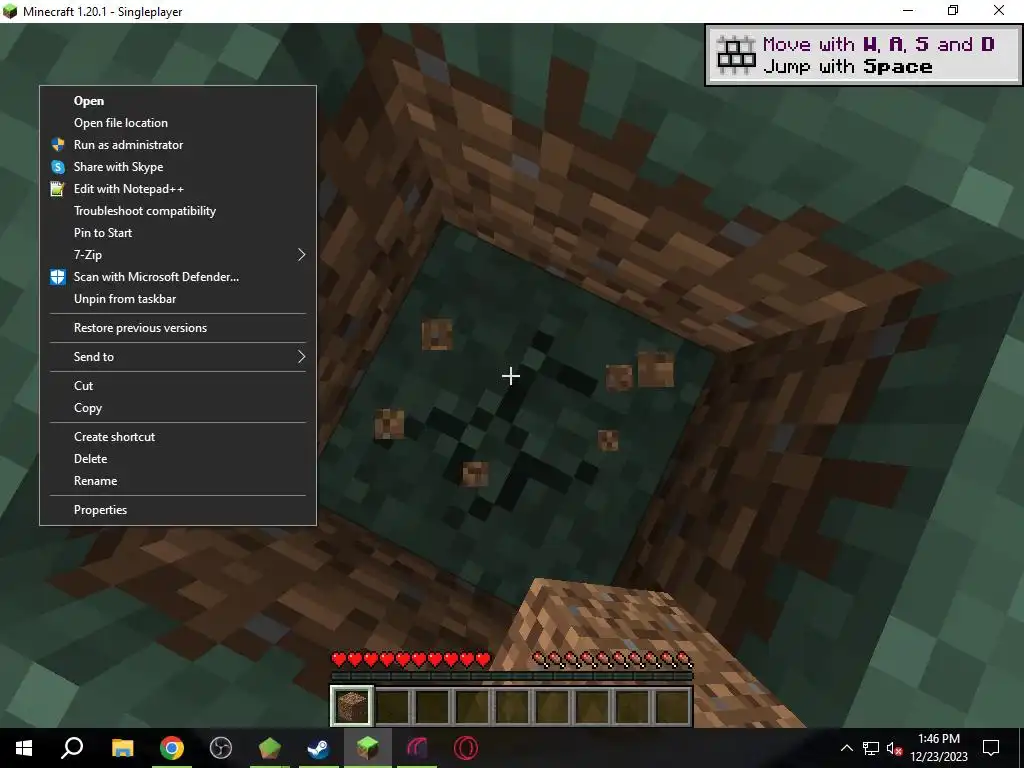Open File Explorer from the taskbar
The height and width of the screenshot is (768, 1024).
(122, 748)
